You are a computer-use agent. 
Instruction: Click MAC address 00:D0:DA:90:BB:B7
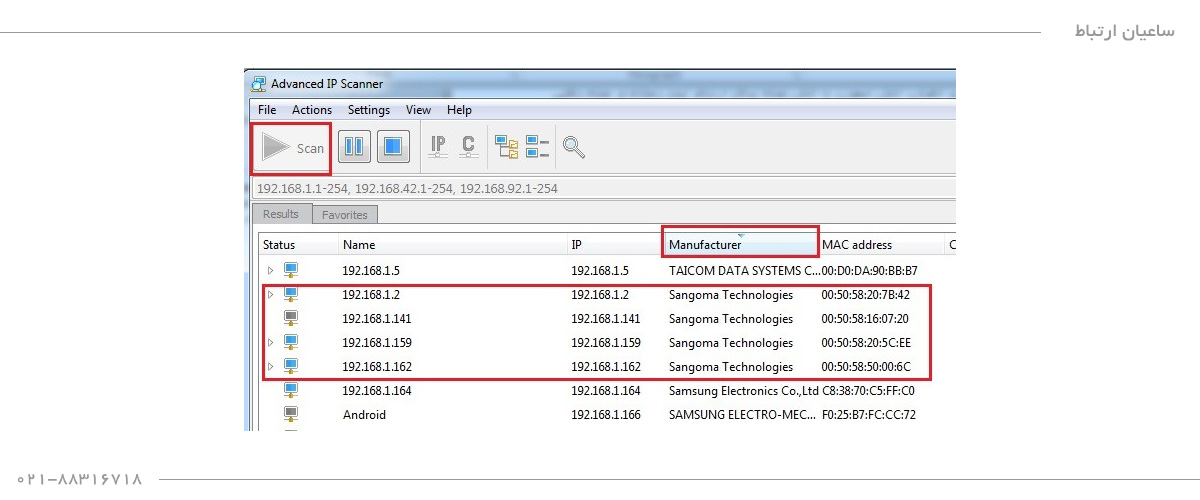click(x=869, y=271)
